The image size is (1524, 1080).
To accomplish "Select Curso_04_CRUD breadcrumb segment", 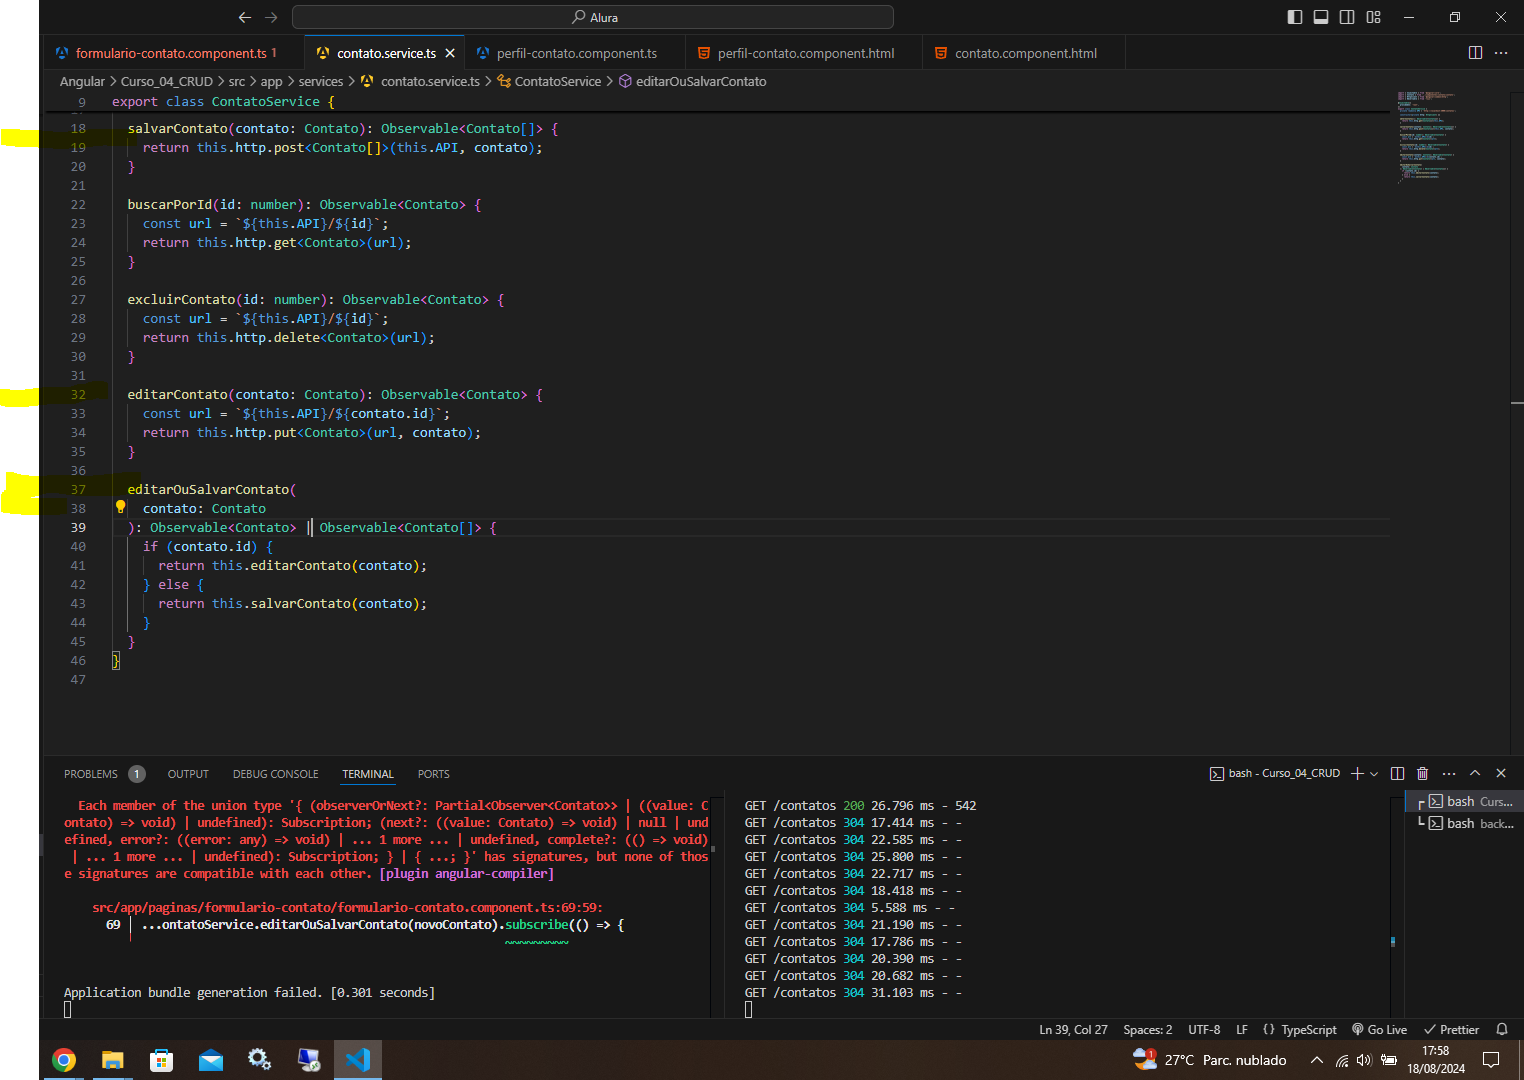I will click(167, 81).
